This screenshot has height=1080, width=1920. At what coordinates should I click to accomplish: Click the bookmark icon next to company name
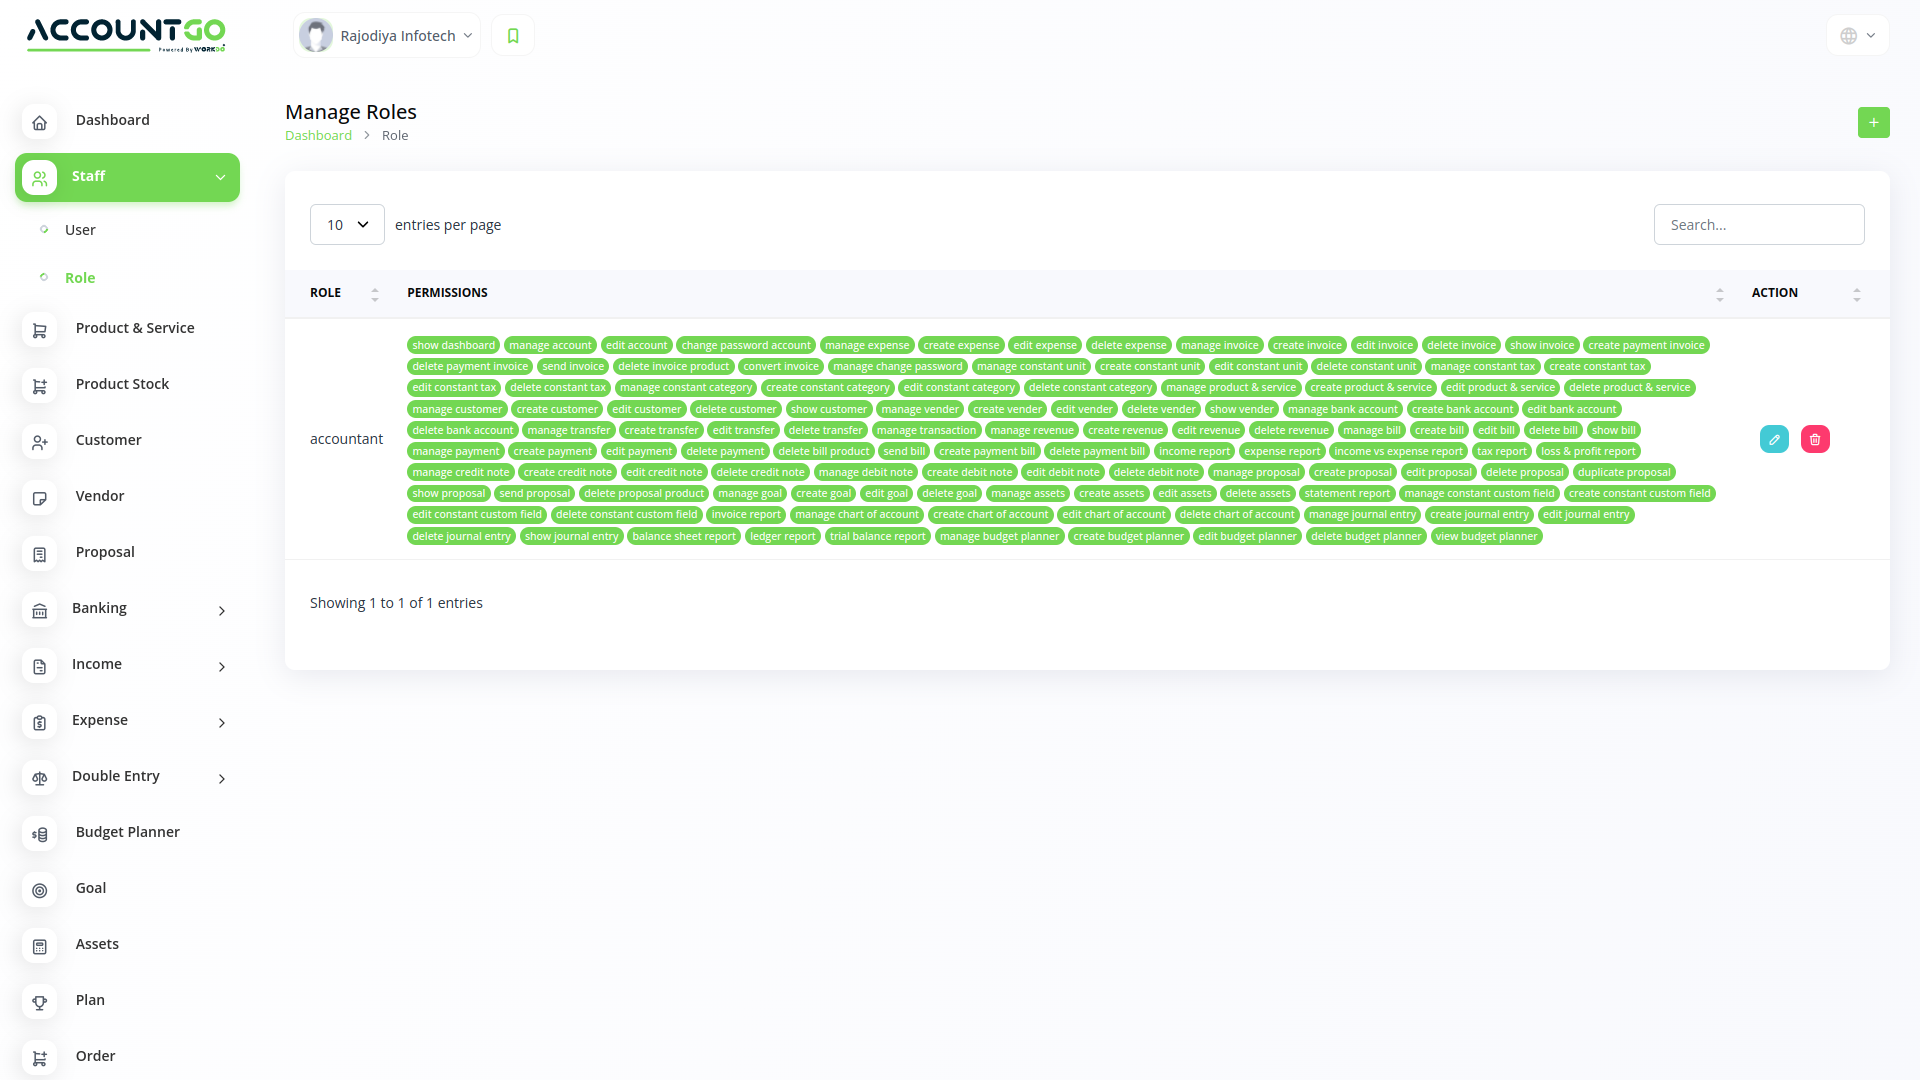tap(513, 35)
